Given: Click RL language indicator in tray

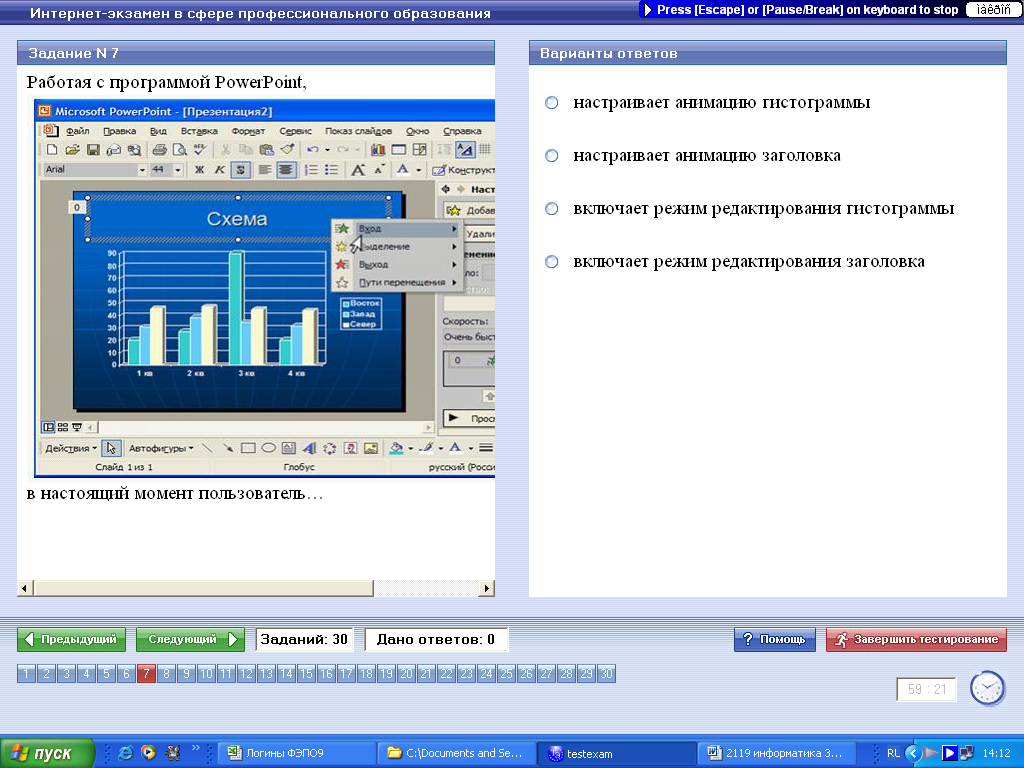Looking at the screenshot, I should (893, 753).
